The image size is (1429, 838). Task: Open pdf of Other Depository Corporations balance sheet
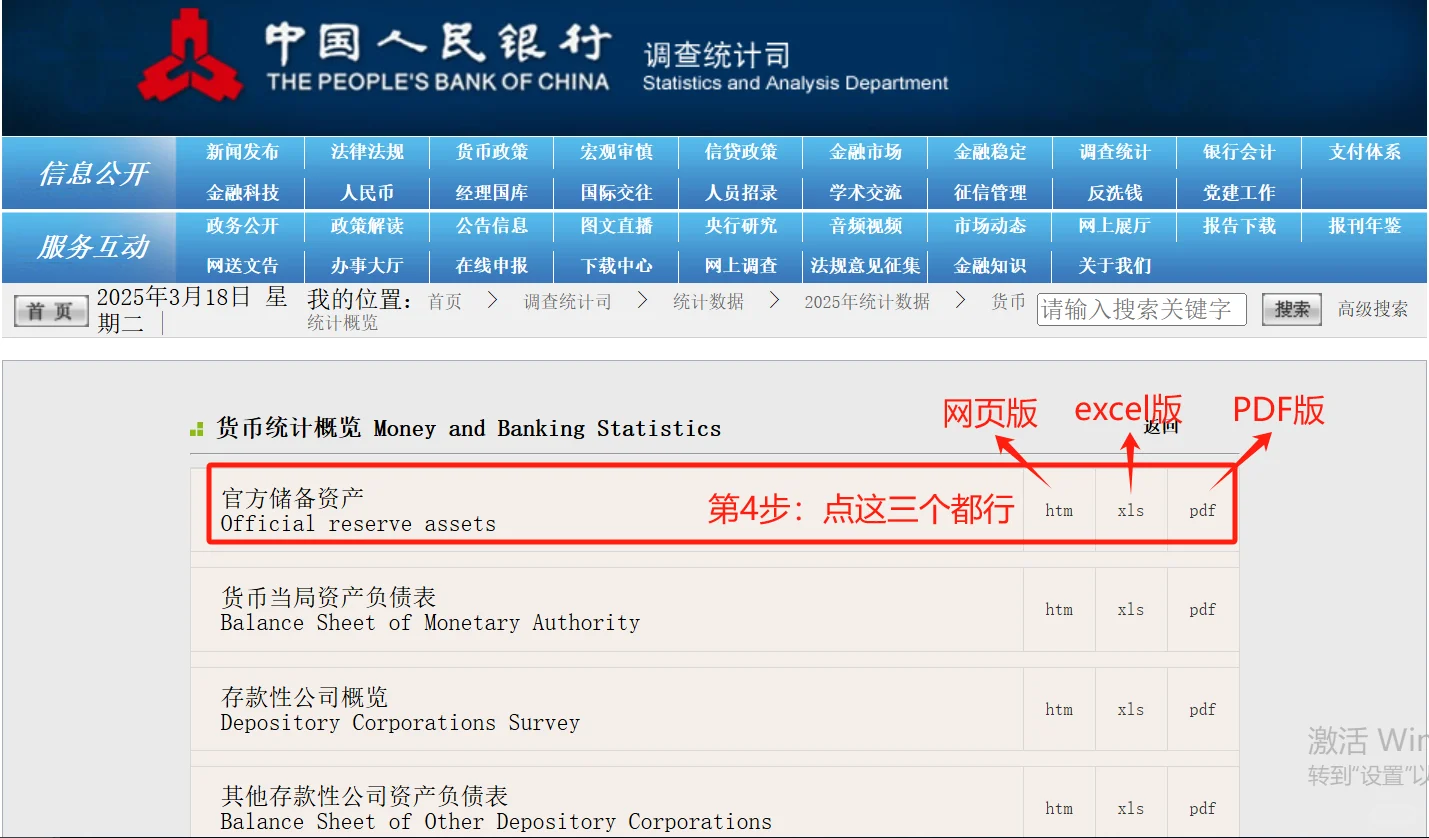pyautogui.click(x=1203, y=808)
